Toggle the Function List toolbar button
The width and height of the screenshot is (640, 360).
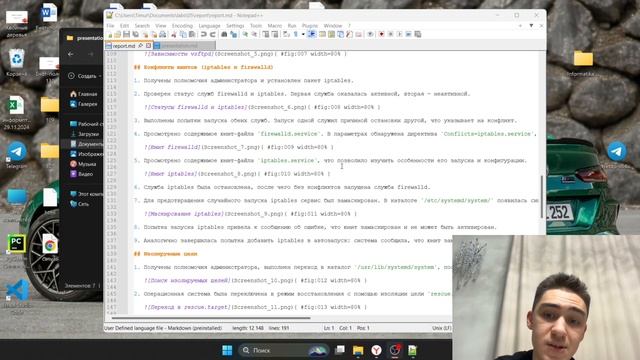tap(349, 34)
